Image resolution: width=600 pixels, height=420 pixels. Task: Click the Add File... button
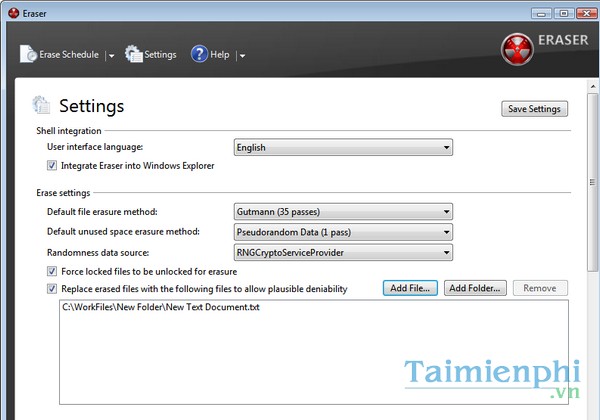tap(410, 288)
